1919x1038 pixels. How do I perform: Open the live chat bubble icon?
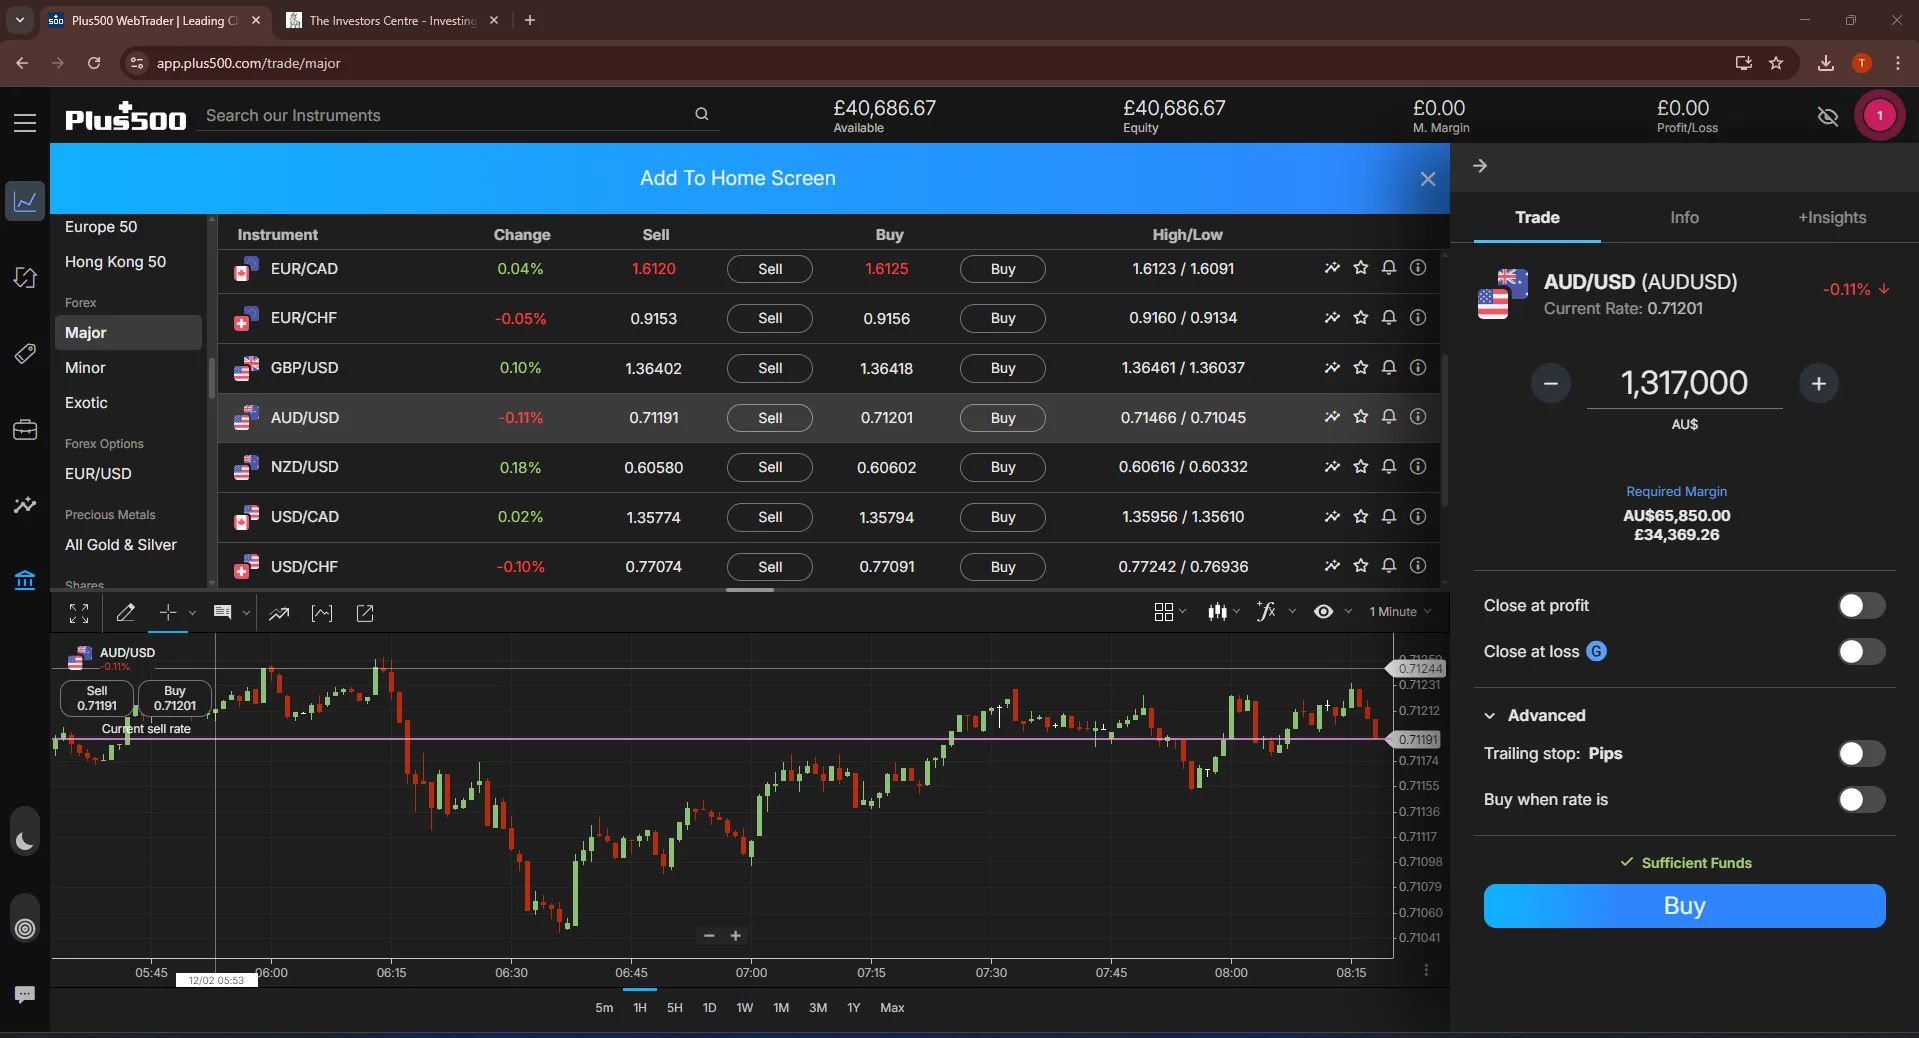[x=25, y=994]
